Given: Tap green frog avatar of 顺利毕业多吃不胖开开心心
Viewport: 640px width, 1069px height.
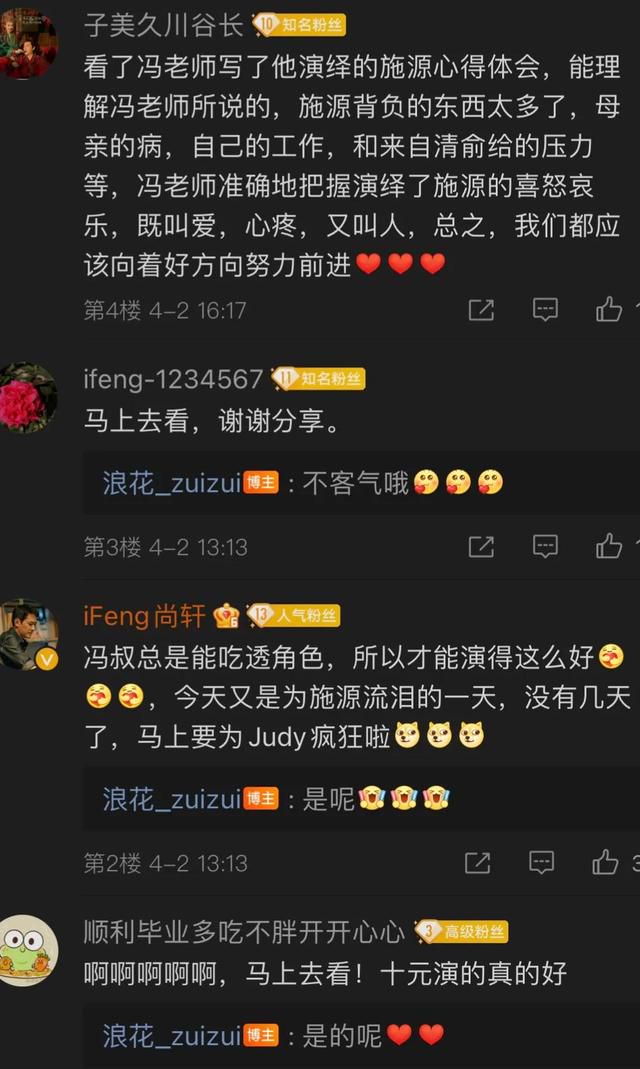Looking at the screenshot, I should coord(27,950).
